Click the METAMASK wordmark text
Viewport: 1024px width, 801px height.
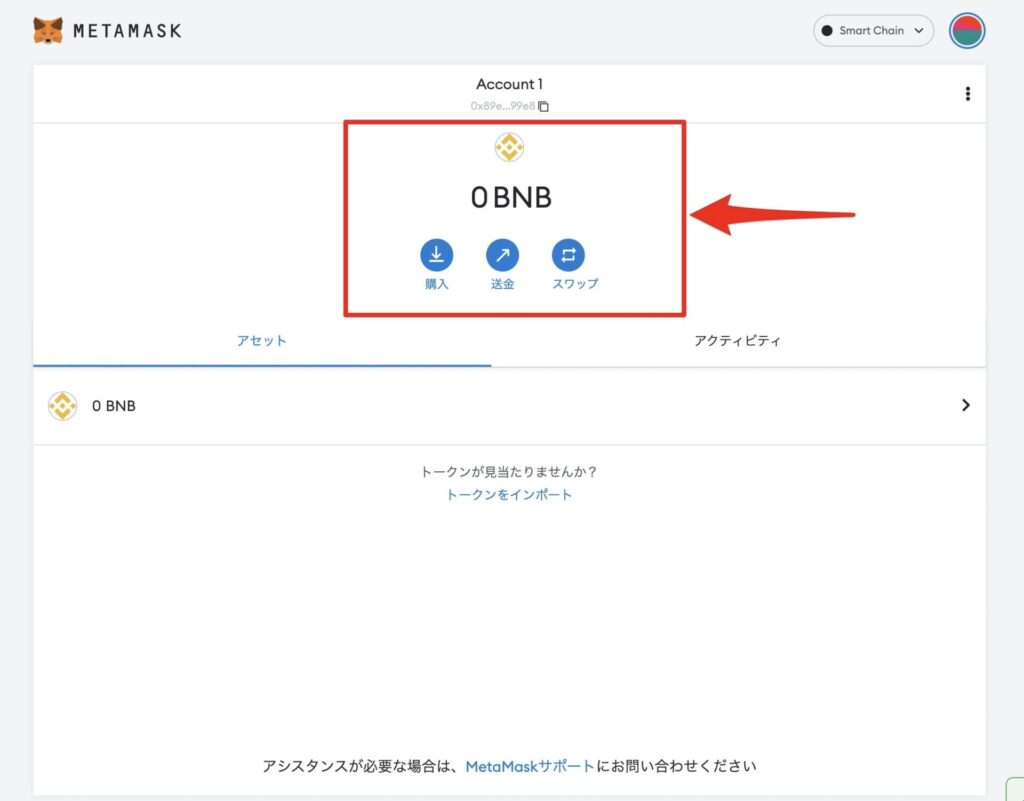(x=127, y=31)
